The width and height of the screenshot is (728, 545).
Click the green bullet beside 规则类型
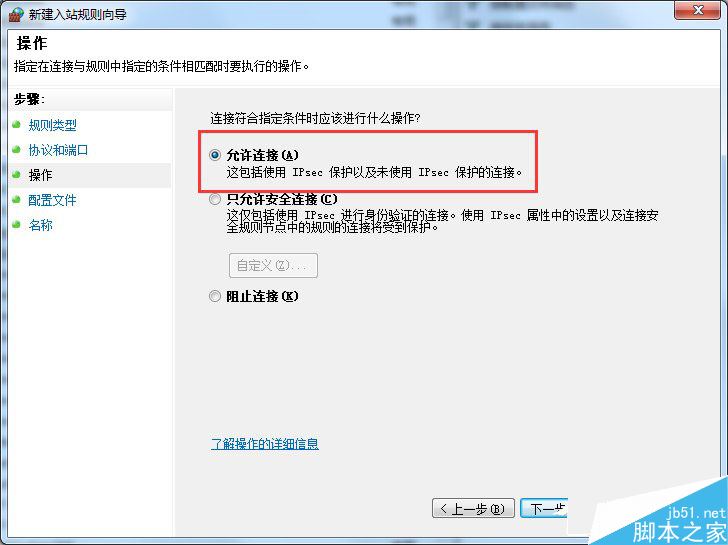point(17,124)
